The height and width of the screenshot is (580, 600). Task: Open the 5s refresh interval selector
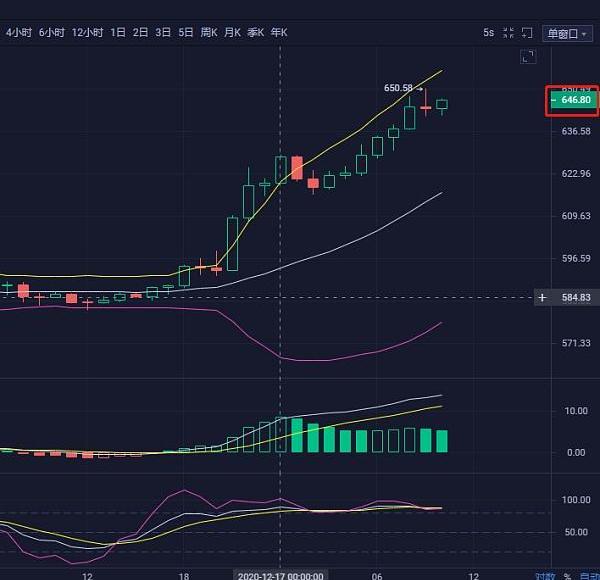[x=488, y=33]
